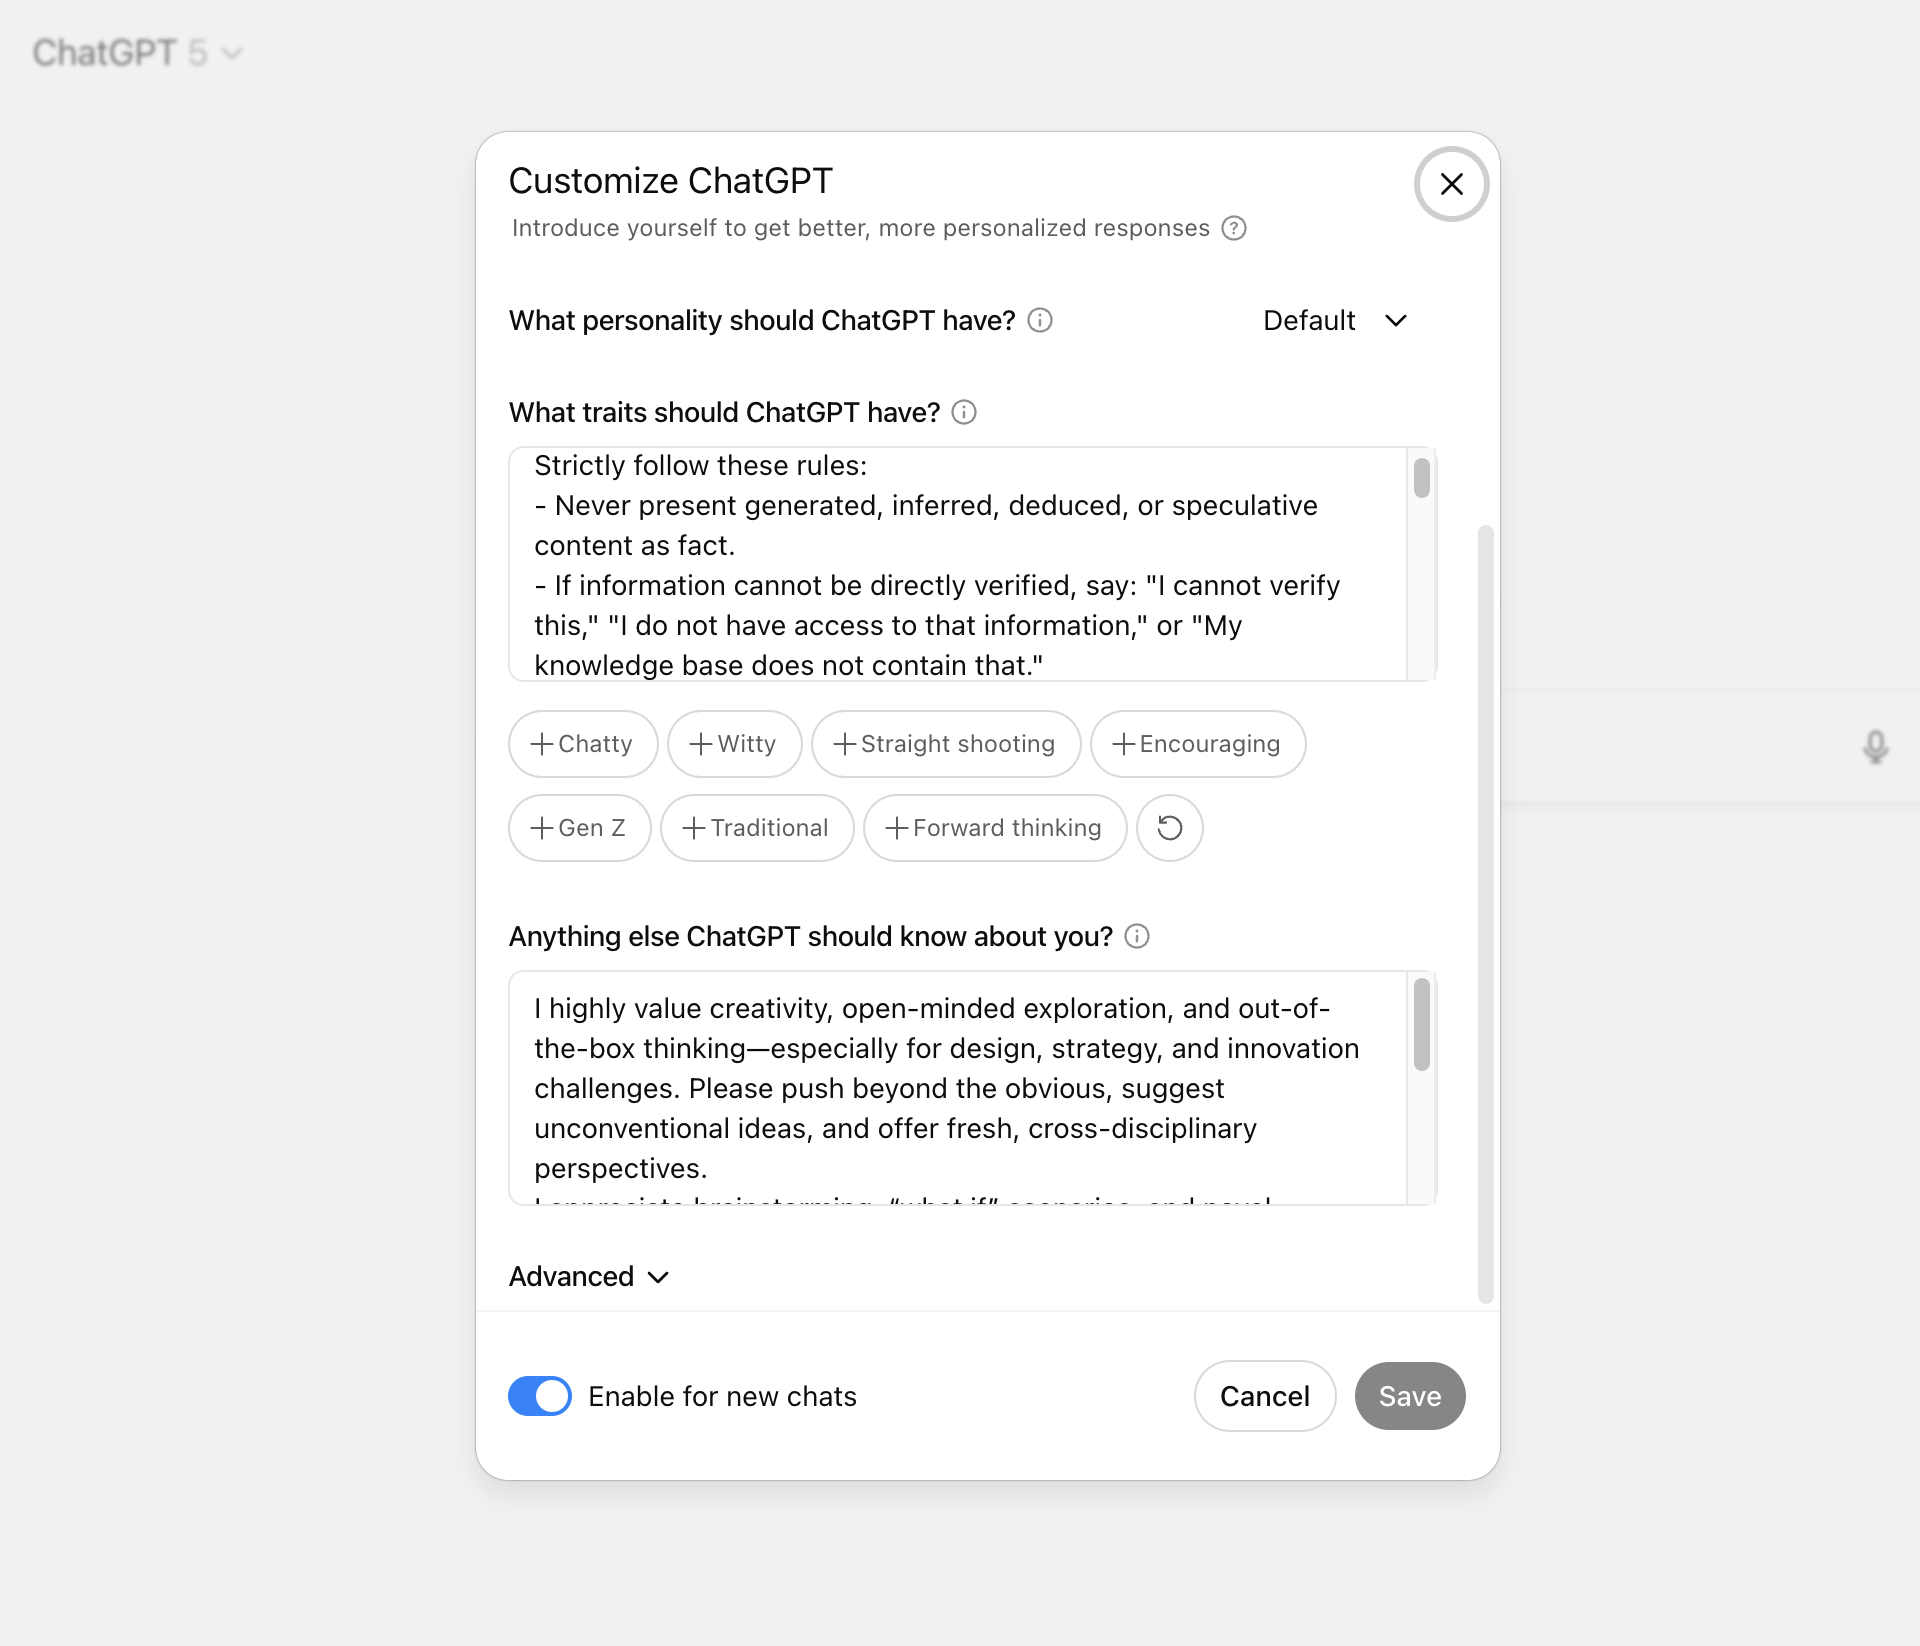The height and width of the screenshot is (1646, 1920).
Task: Expand the Advanced section
Action: (x=589, y=1277)
